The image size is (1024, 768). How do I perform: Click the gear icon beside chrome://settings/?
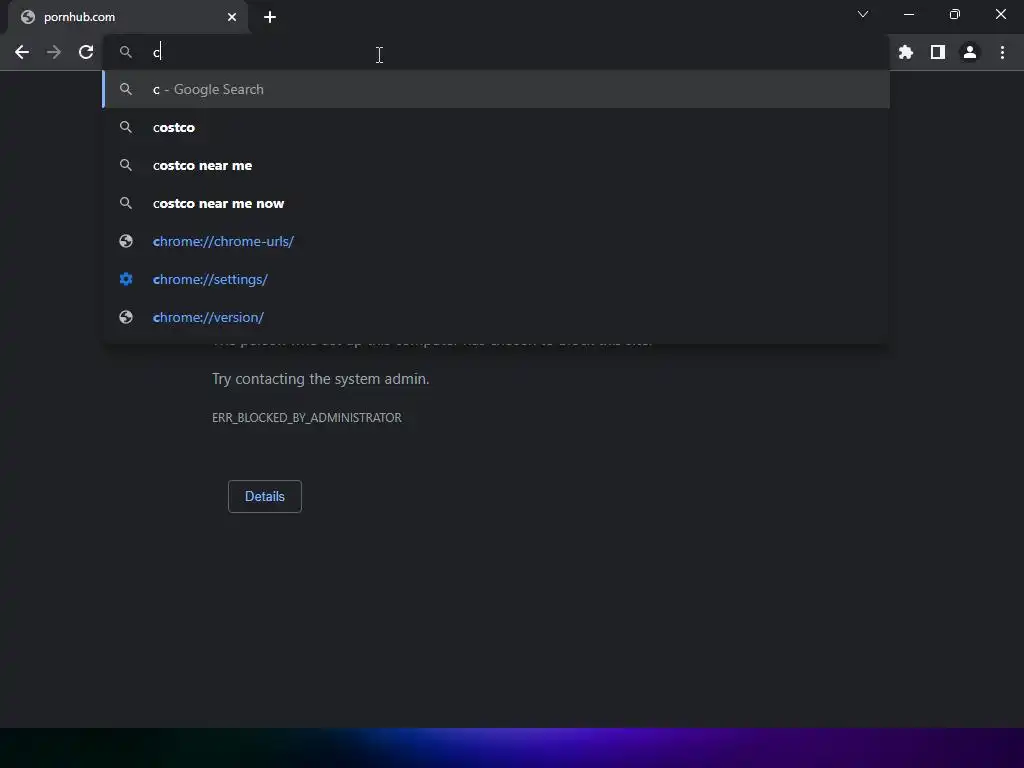126,279
